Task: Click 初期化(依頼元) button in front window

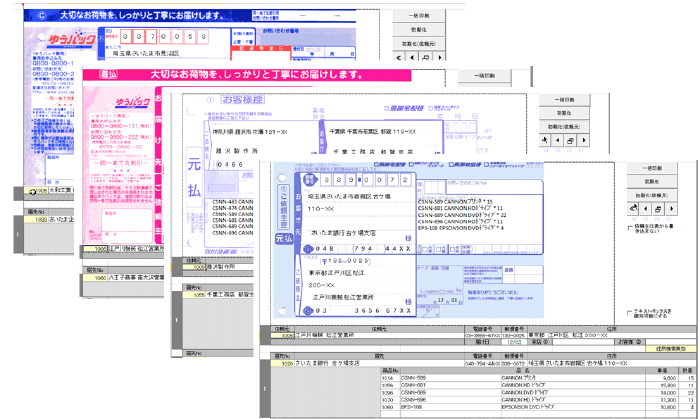Action: pyautogui.click(x=652, y=195)
